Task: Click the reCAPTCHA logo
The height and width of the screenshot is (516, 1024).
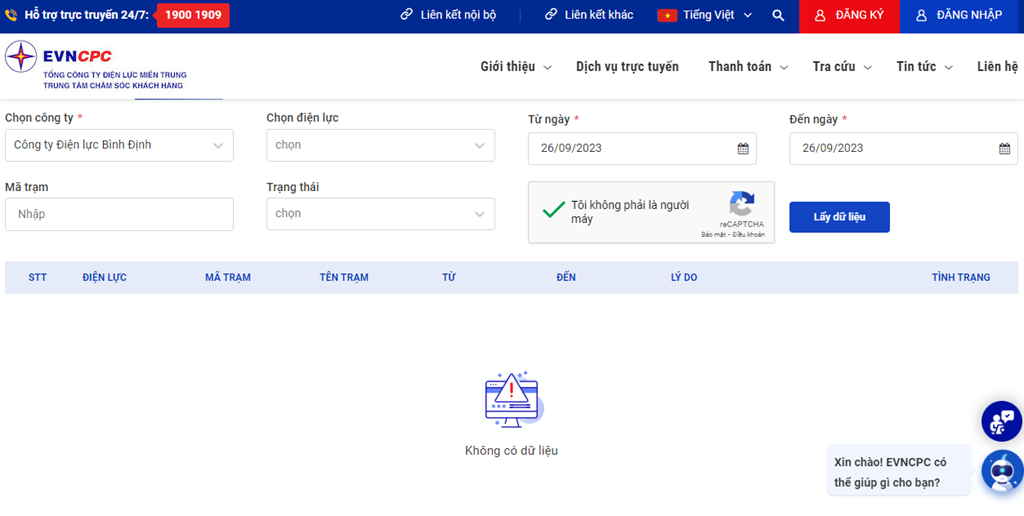Action: (741, 205)
